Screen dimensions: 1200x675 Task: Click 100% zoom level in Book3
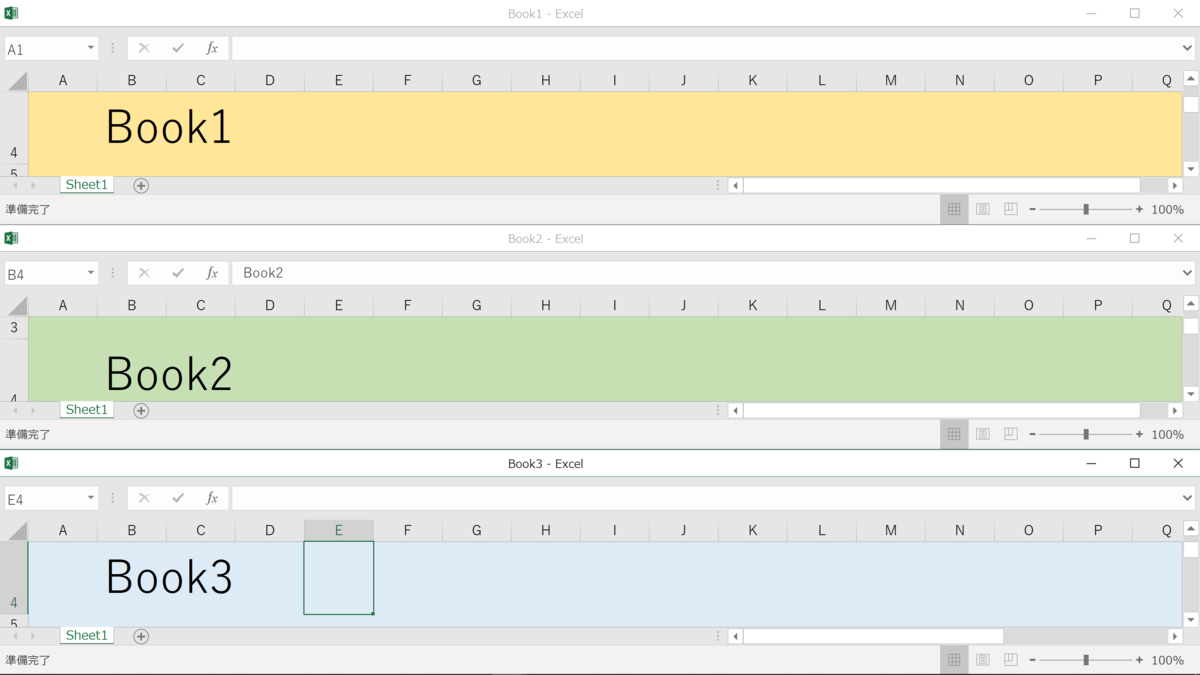coord(1167,660)
